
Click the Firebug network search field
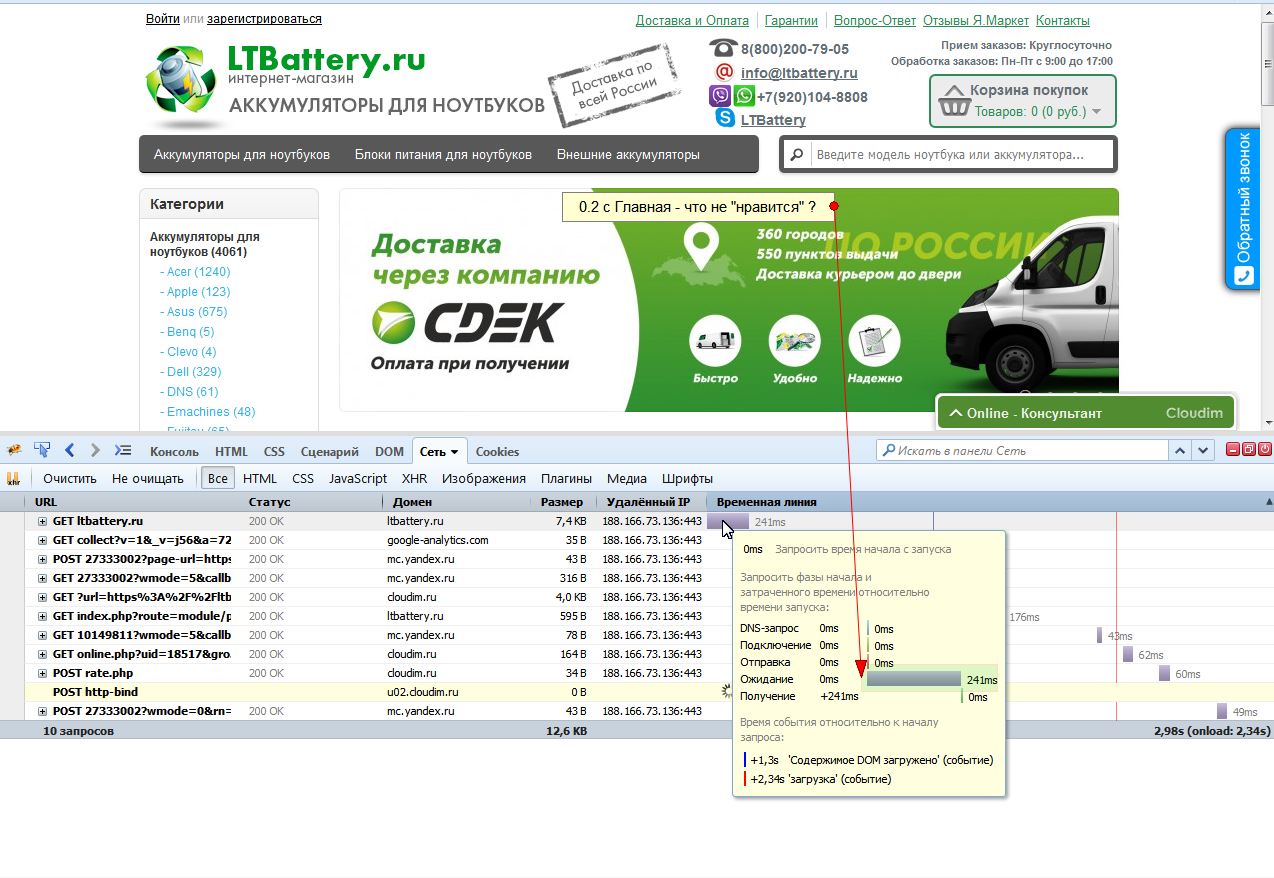pos(1023,450)
